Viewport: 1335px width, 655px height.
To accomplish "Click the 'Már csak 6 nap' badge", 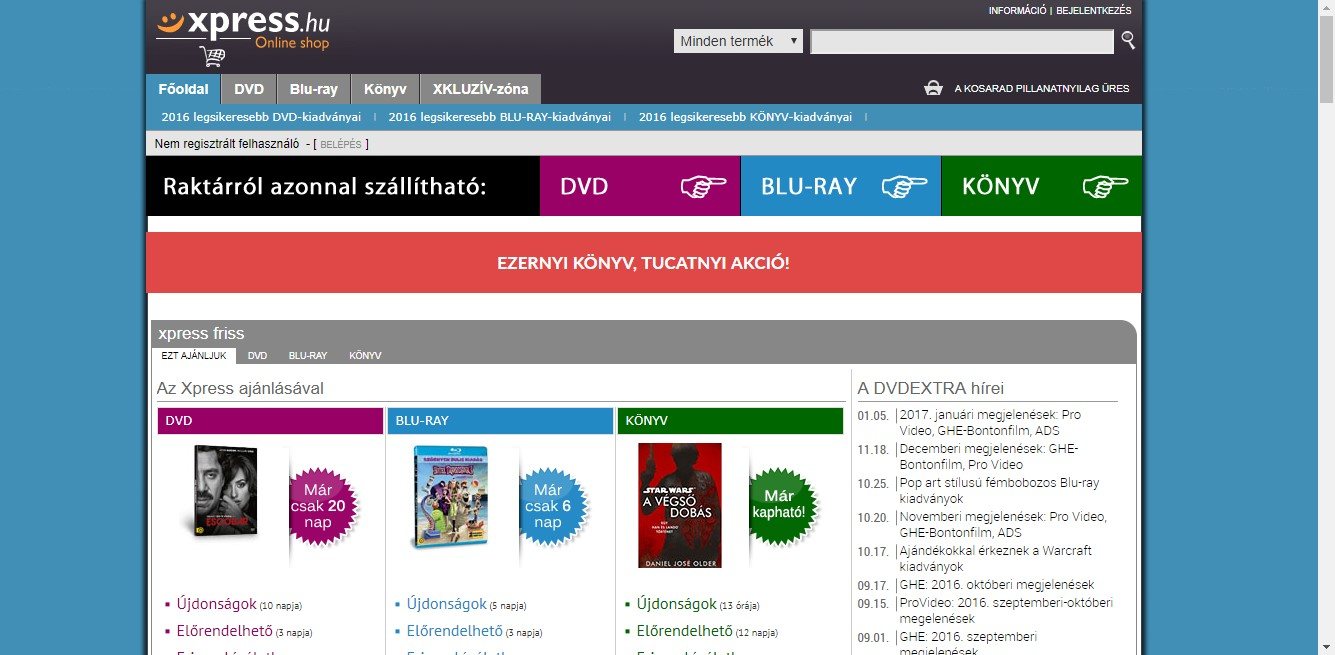I will tap(553, 508).
